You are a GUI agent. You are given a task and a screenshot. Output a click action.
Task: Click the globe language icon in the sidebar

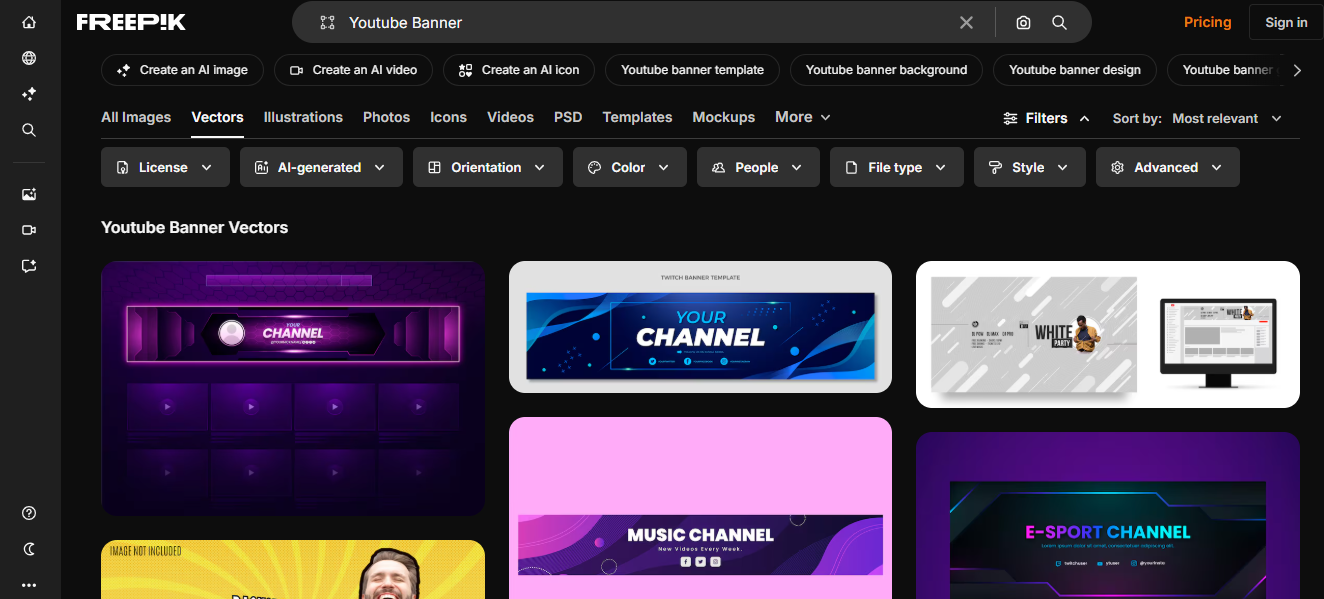coord(28,57)
